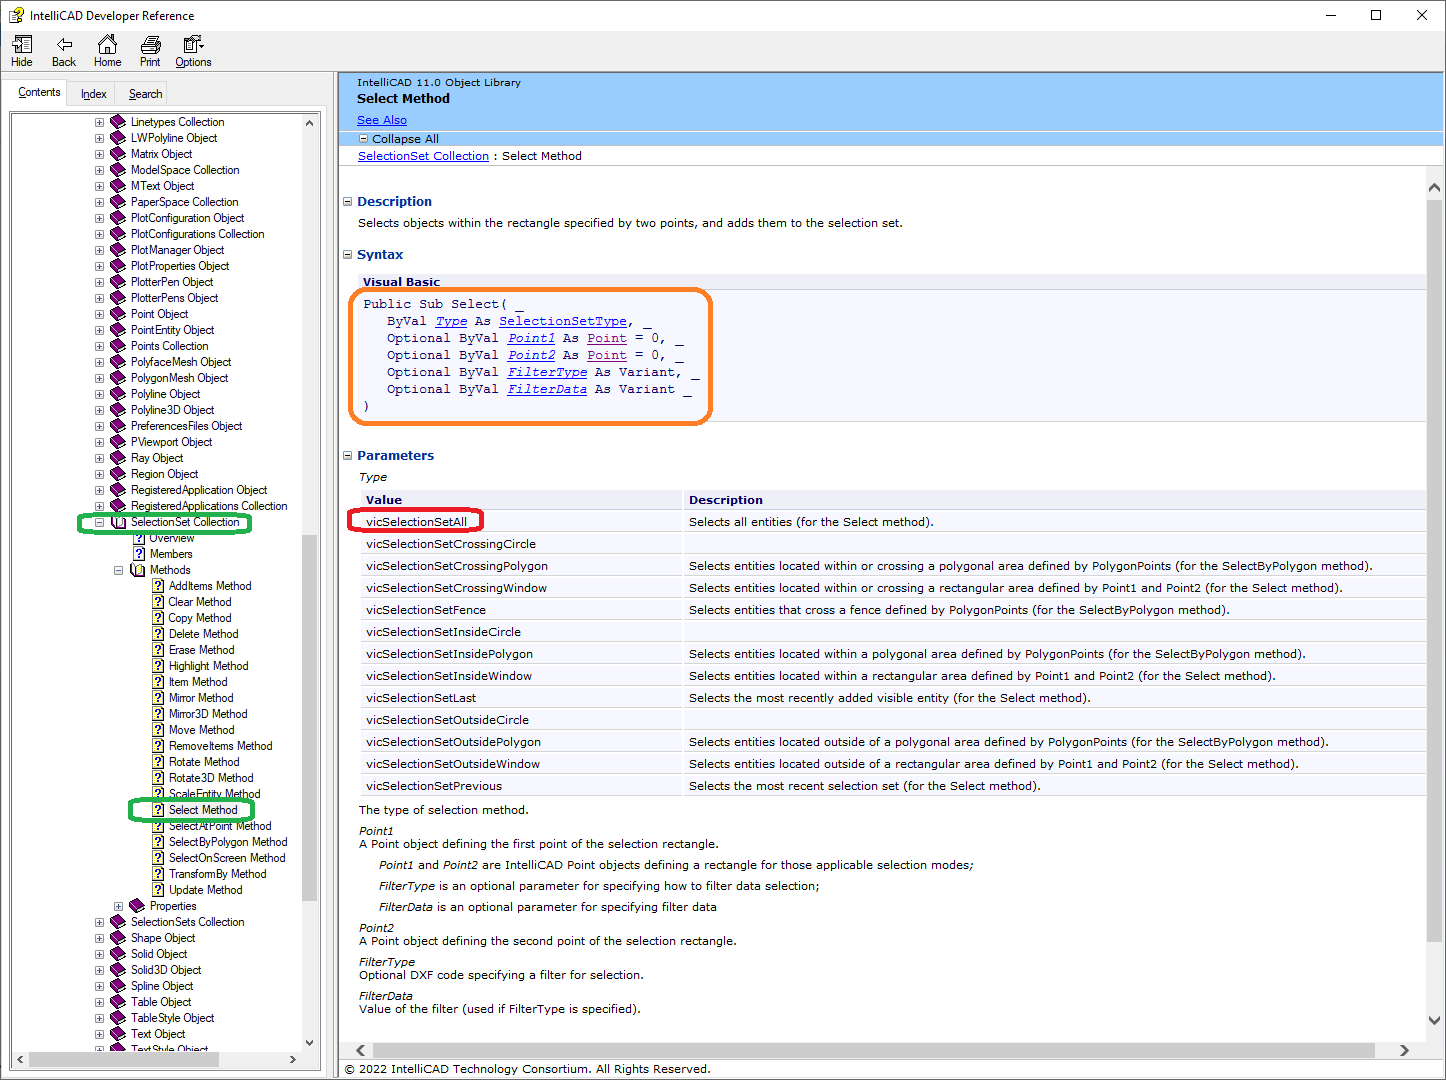Image resolution: width=1446 pixels, height=1080 pixels.
Task: Go back using the Back arrow icon
Action: tap(64, 45)
